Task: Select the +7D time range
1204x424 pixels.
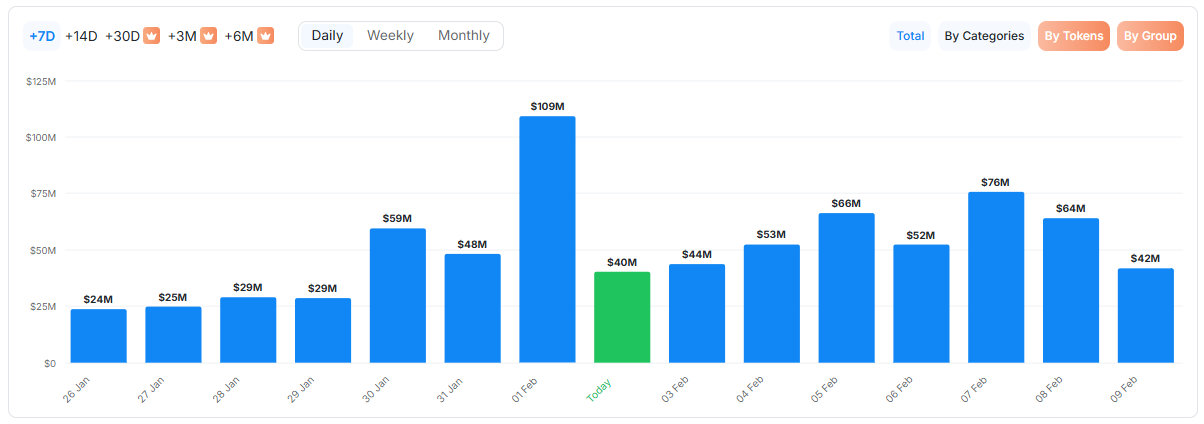Action: [42, 36]
